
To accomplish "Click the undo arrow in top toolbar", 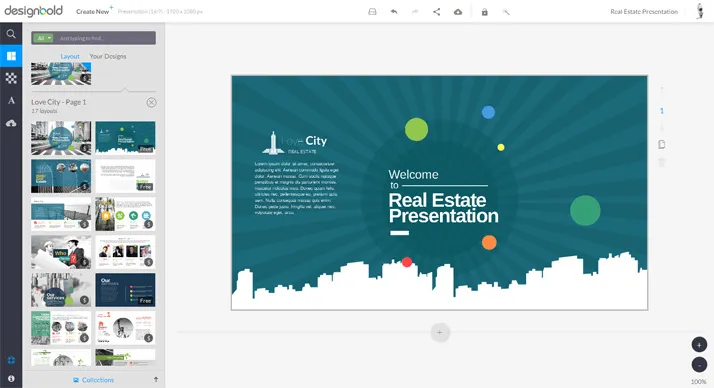I will click(x=394, y=12).
